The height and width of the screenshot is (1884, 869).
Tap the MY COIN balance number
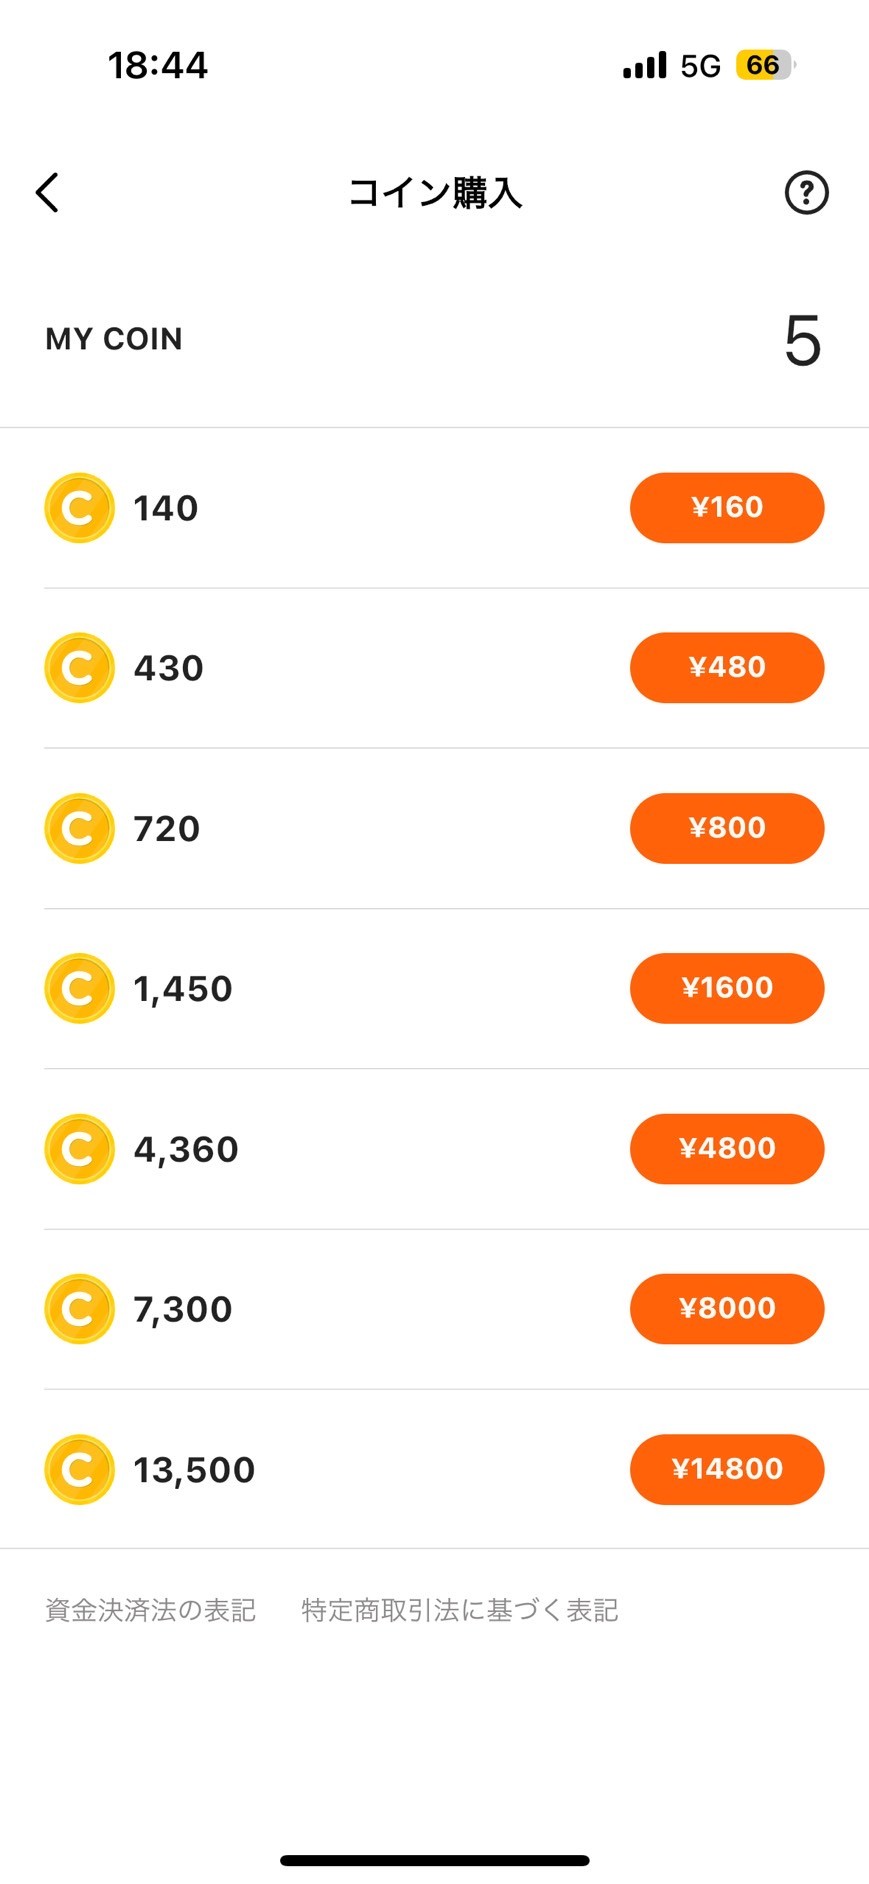[x=802, y=341]
